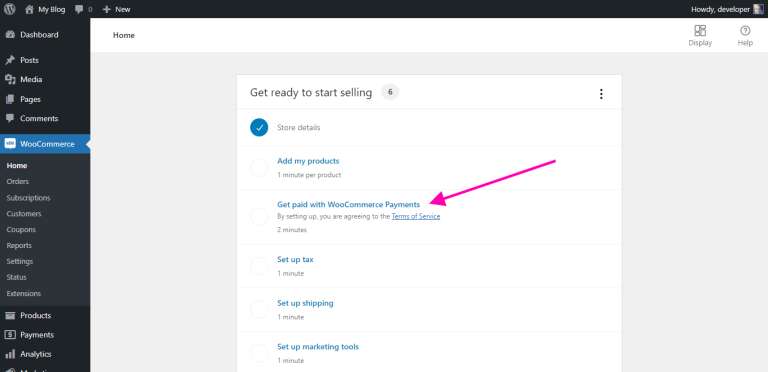
Task: Open the Customers submenu
Action: click(x=24, y=214)
